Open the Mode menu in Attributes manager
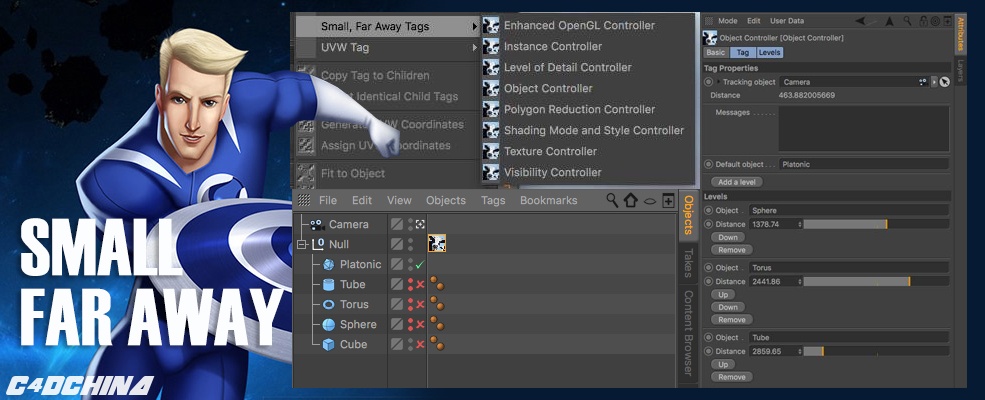The width and height of the screenshot is (985, 400). (x=727, y=21)
